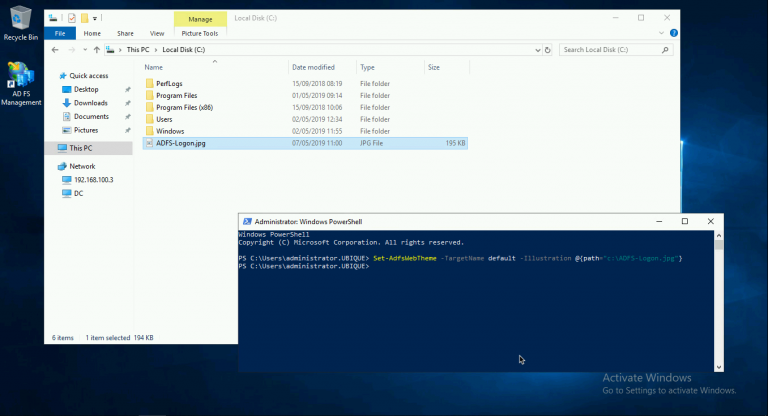
Task: Click the pin icon next to Documents
Action: pos(127,117)
